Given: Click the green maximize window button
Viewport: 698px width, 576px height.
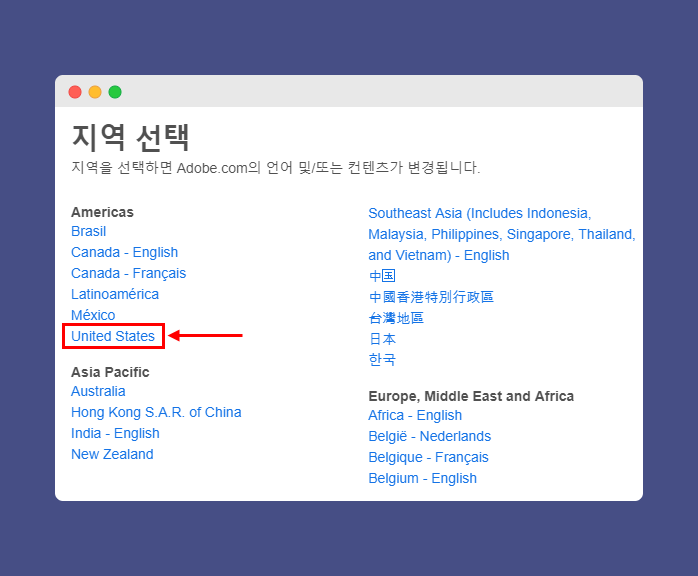Looking at the screenshot, I should pyautogui.click(x=115, y=92).
